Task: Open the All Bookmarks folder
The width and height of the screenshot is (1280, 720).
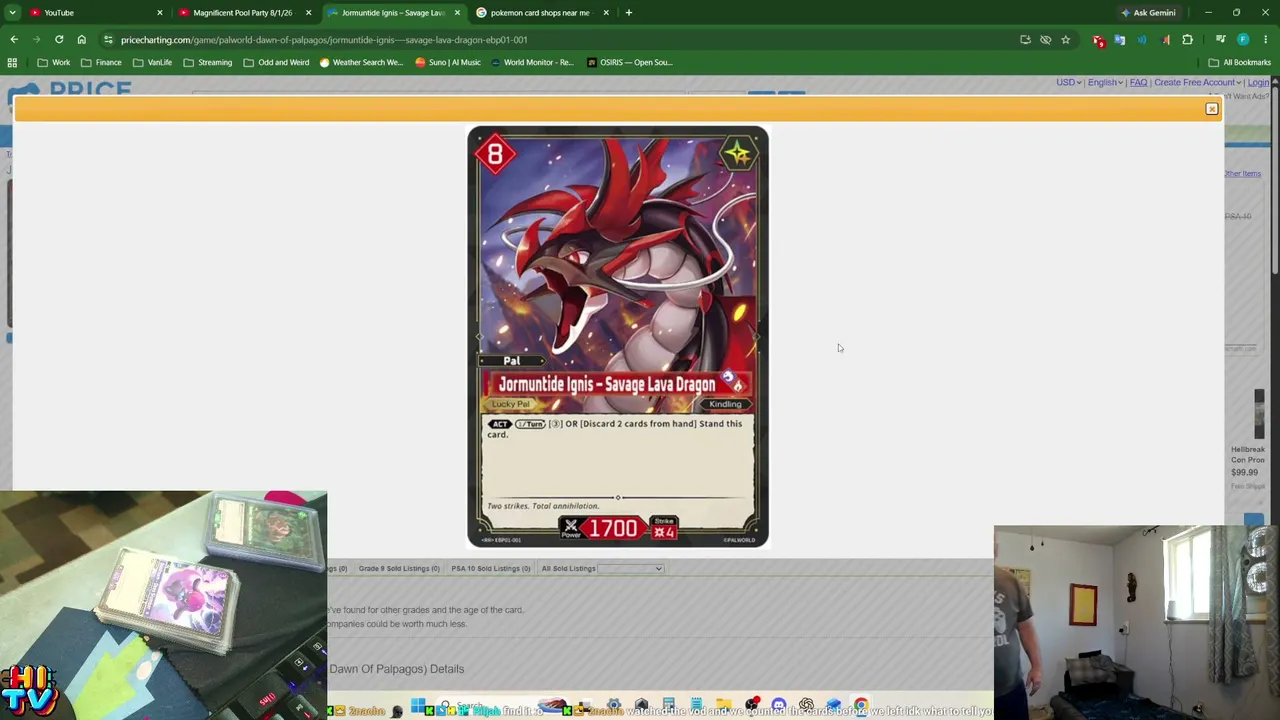Action: [1239, 62]
